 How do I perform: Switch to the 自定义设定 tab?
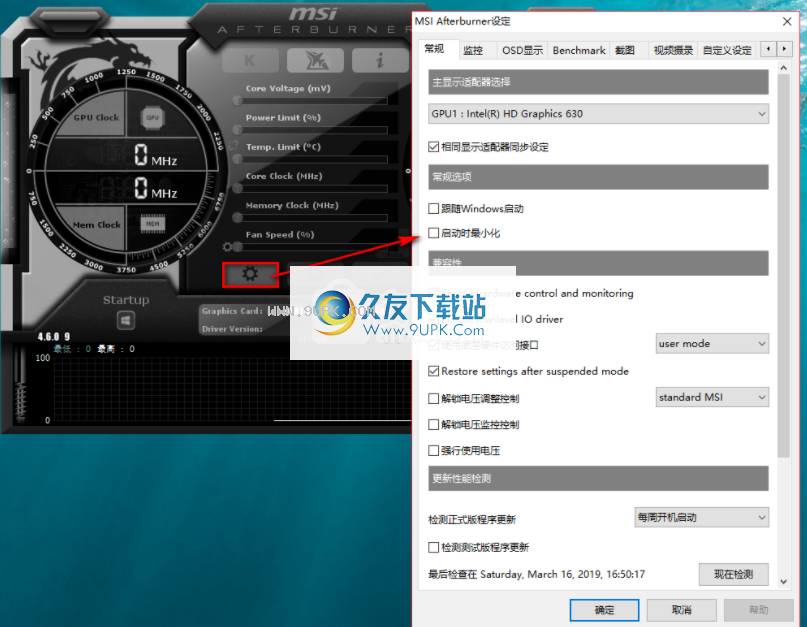727,50
